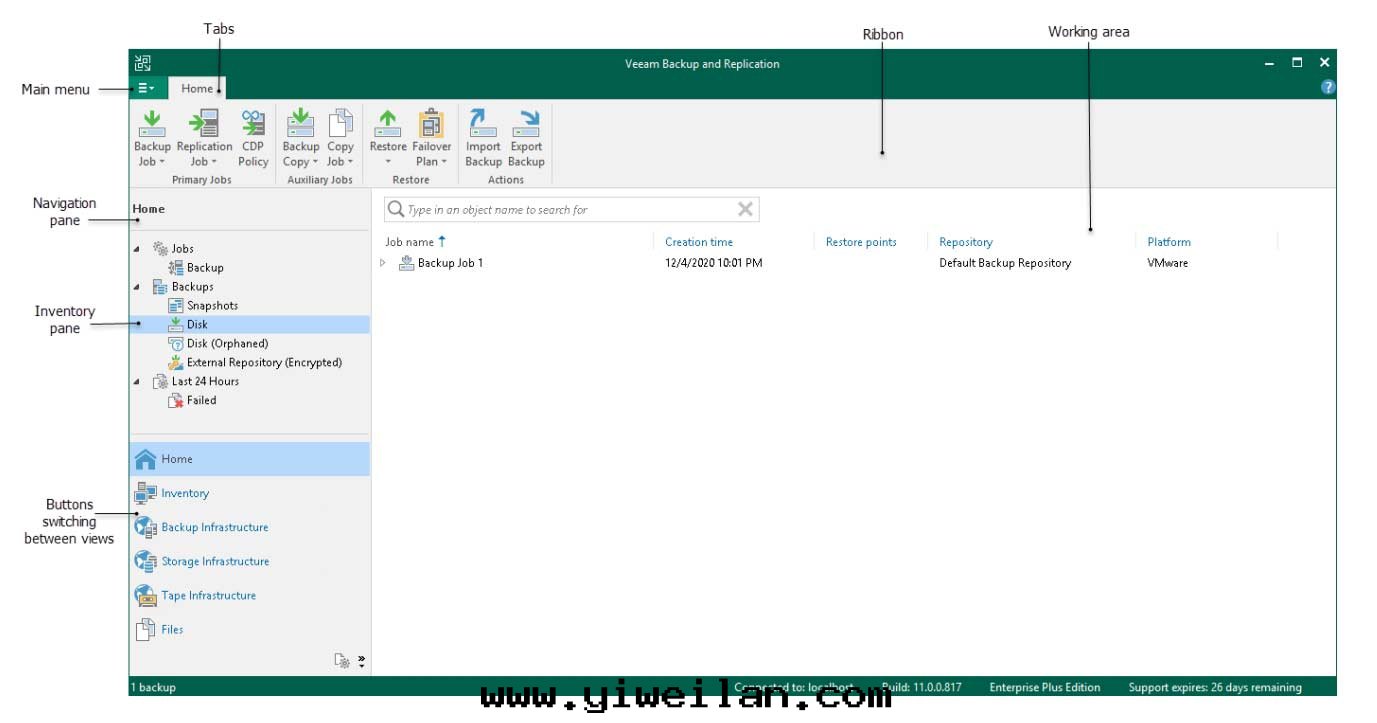Sort by the Creation time column
This screenshot has width=1377, height=723.
pos(699,242)
